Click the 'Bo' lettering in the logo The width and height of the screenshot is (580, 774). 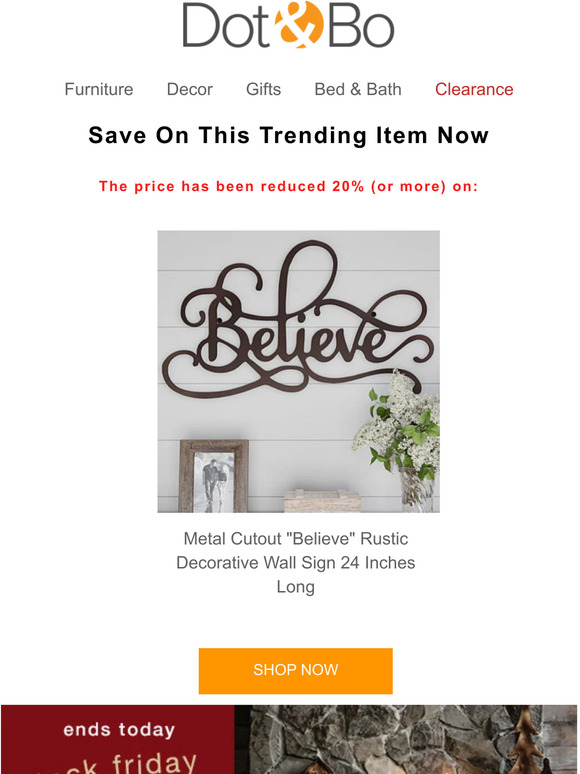click(x=361, y=26)
